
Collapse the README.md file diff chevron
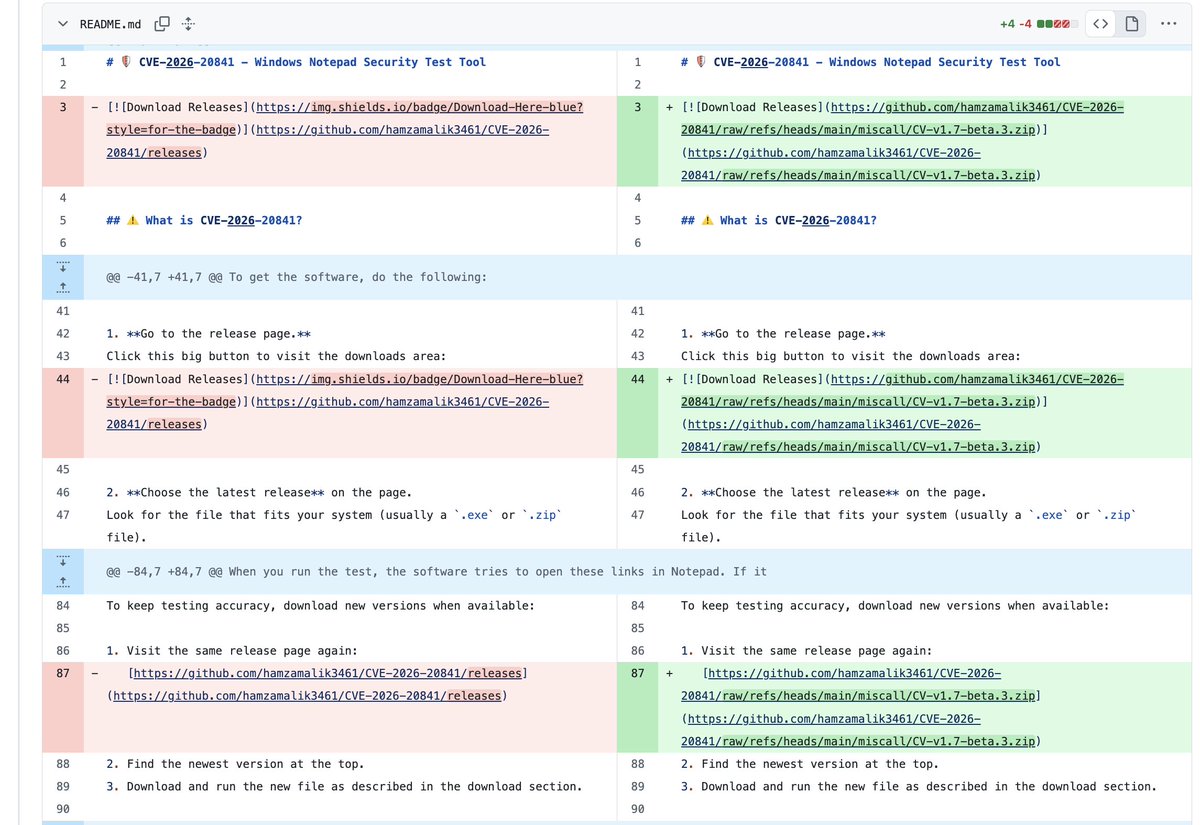[63, 23]
